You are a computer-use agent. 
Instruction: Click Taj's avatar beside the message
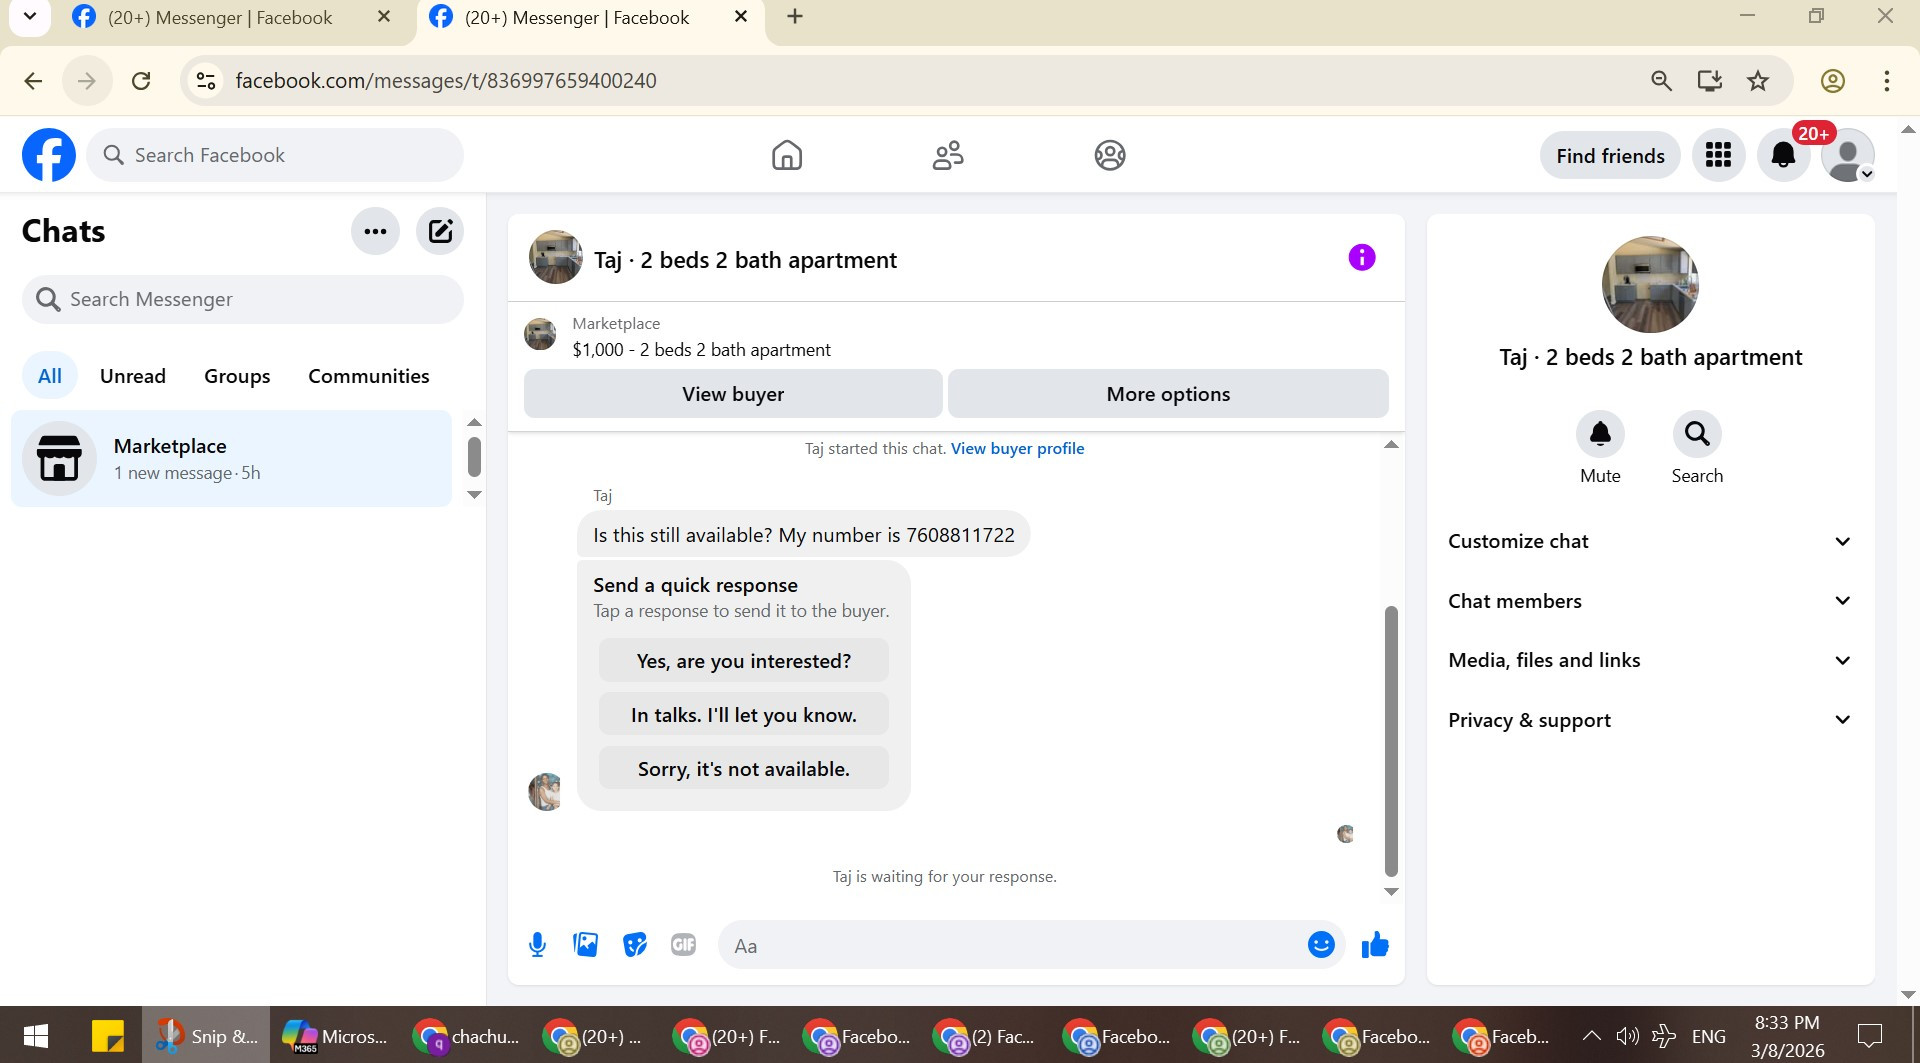[x=545, y=791]
